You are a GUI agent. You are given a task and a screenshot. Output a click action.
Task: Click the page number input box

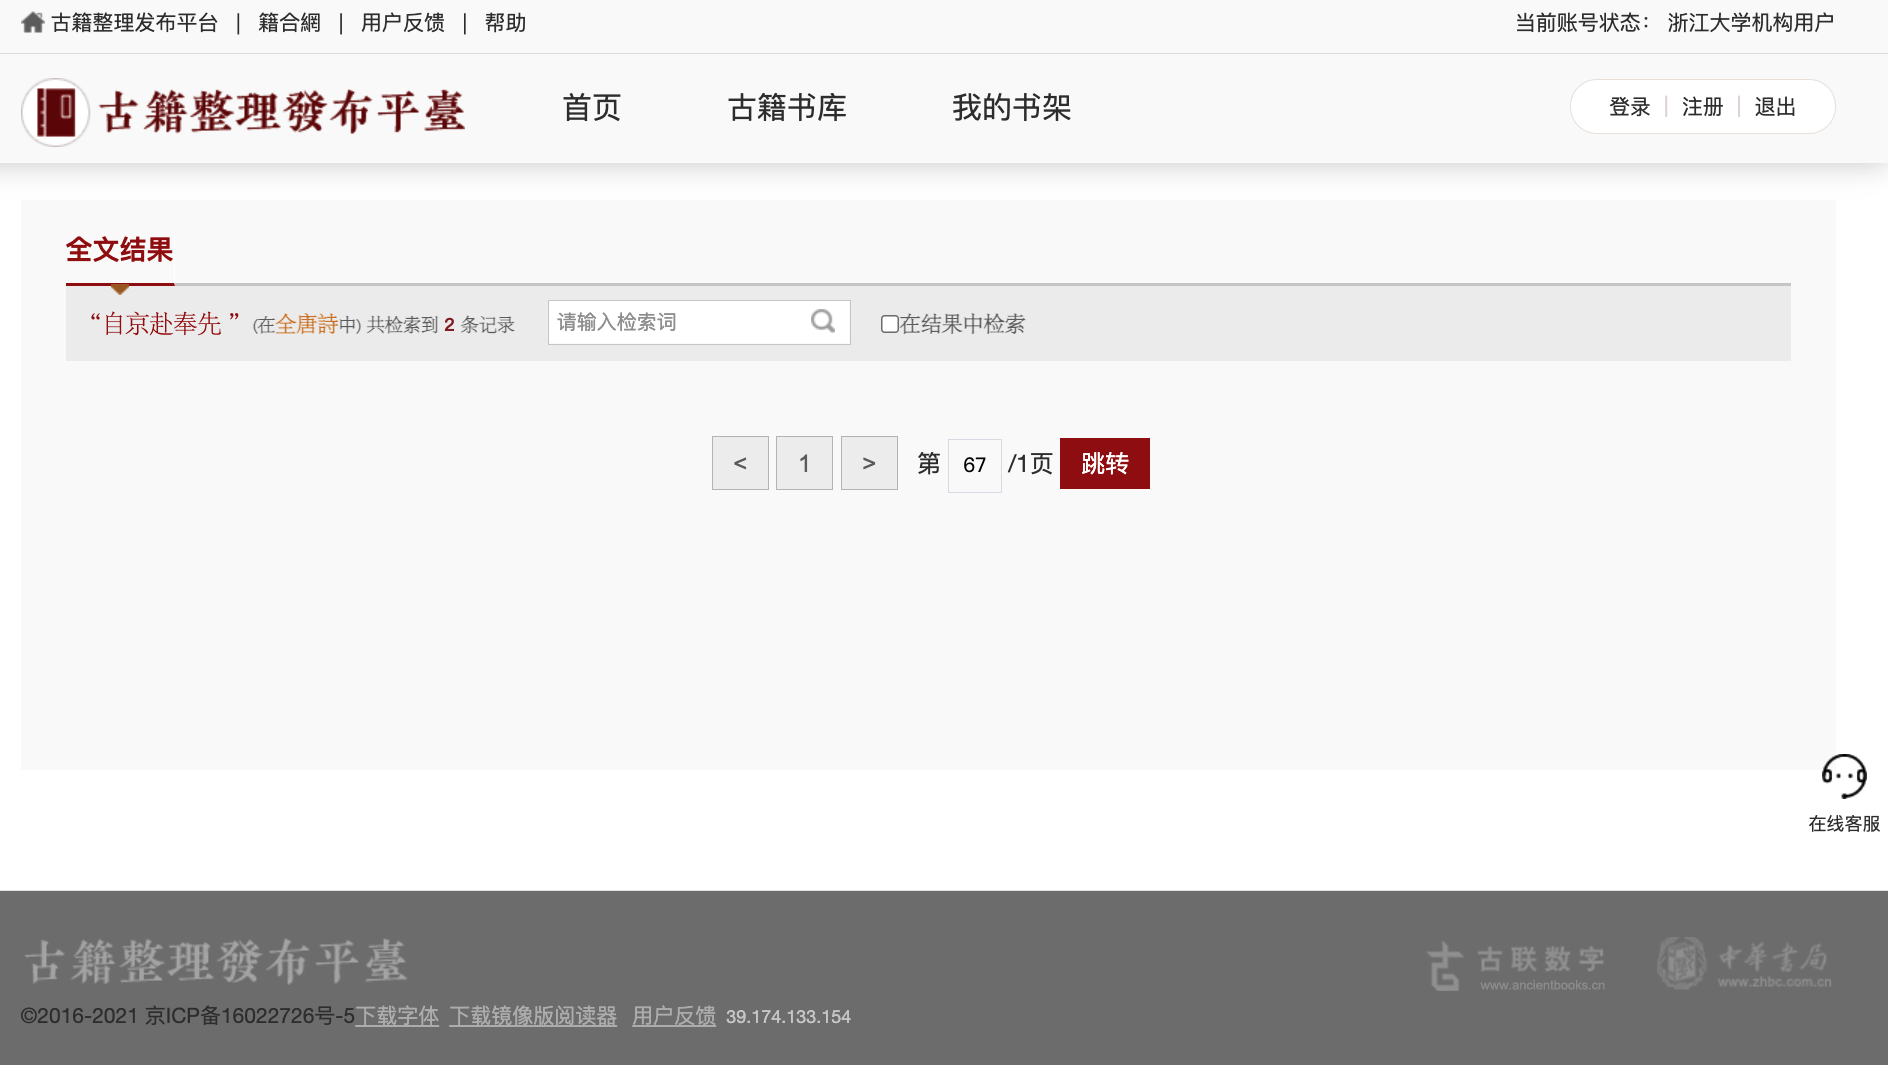(974, 465)
